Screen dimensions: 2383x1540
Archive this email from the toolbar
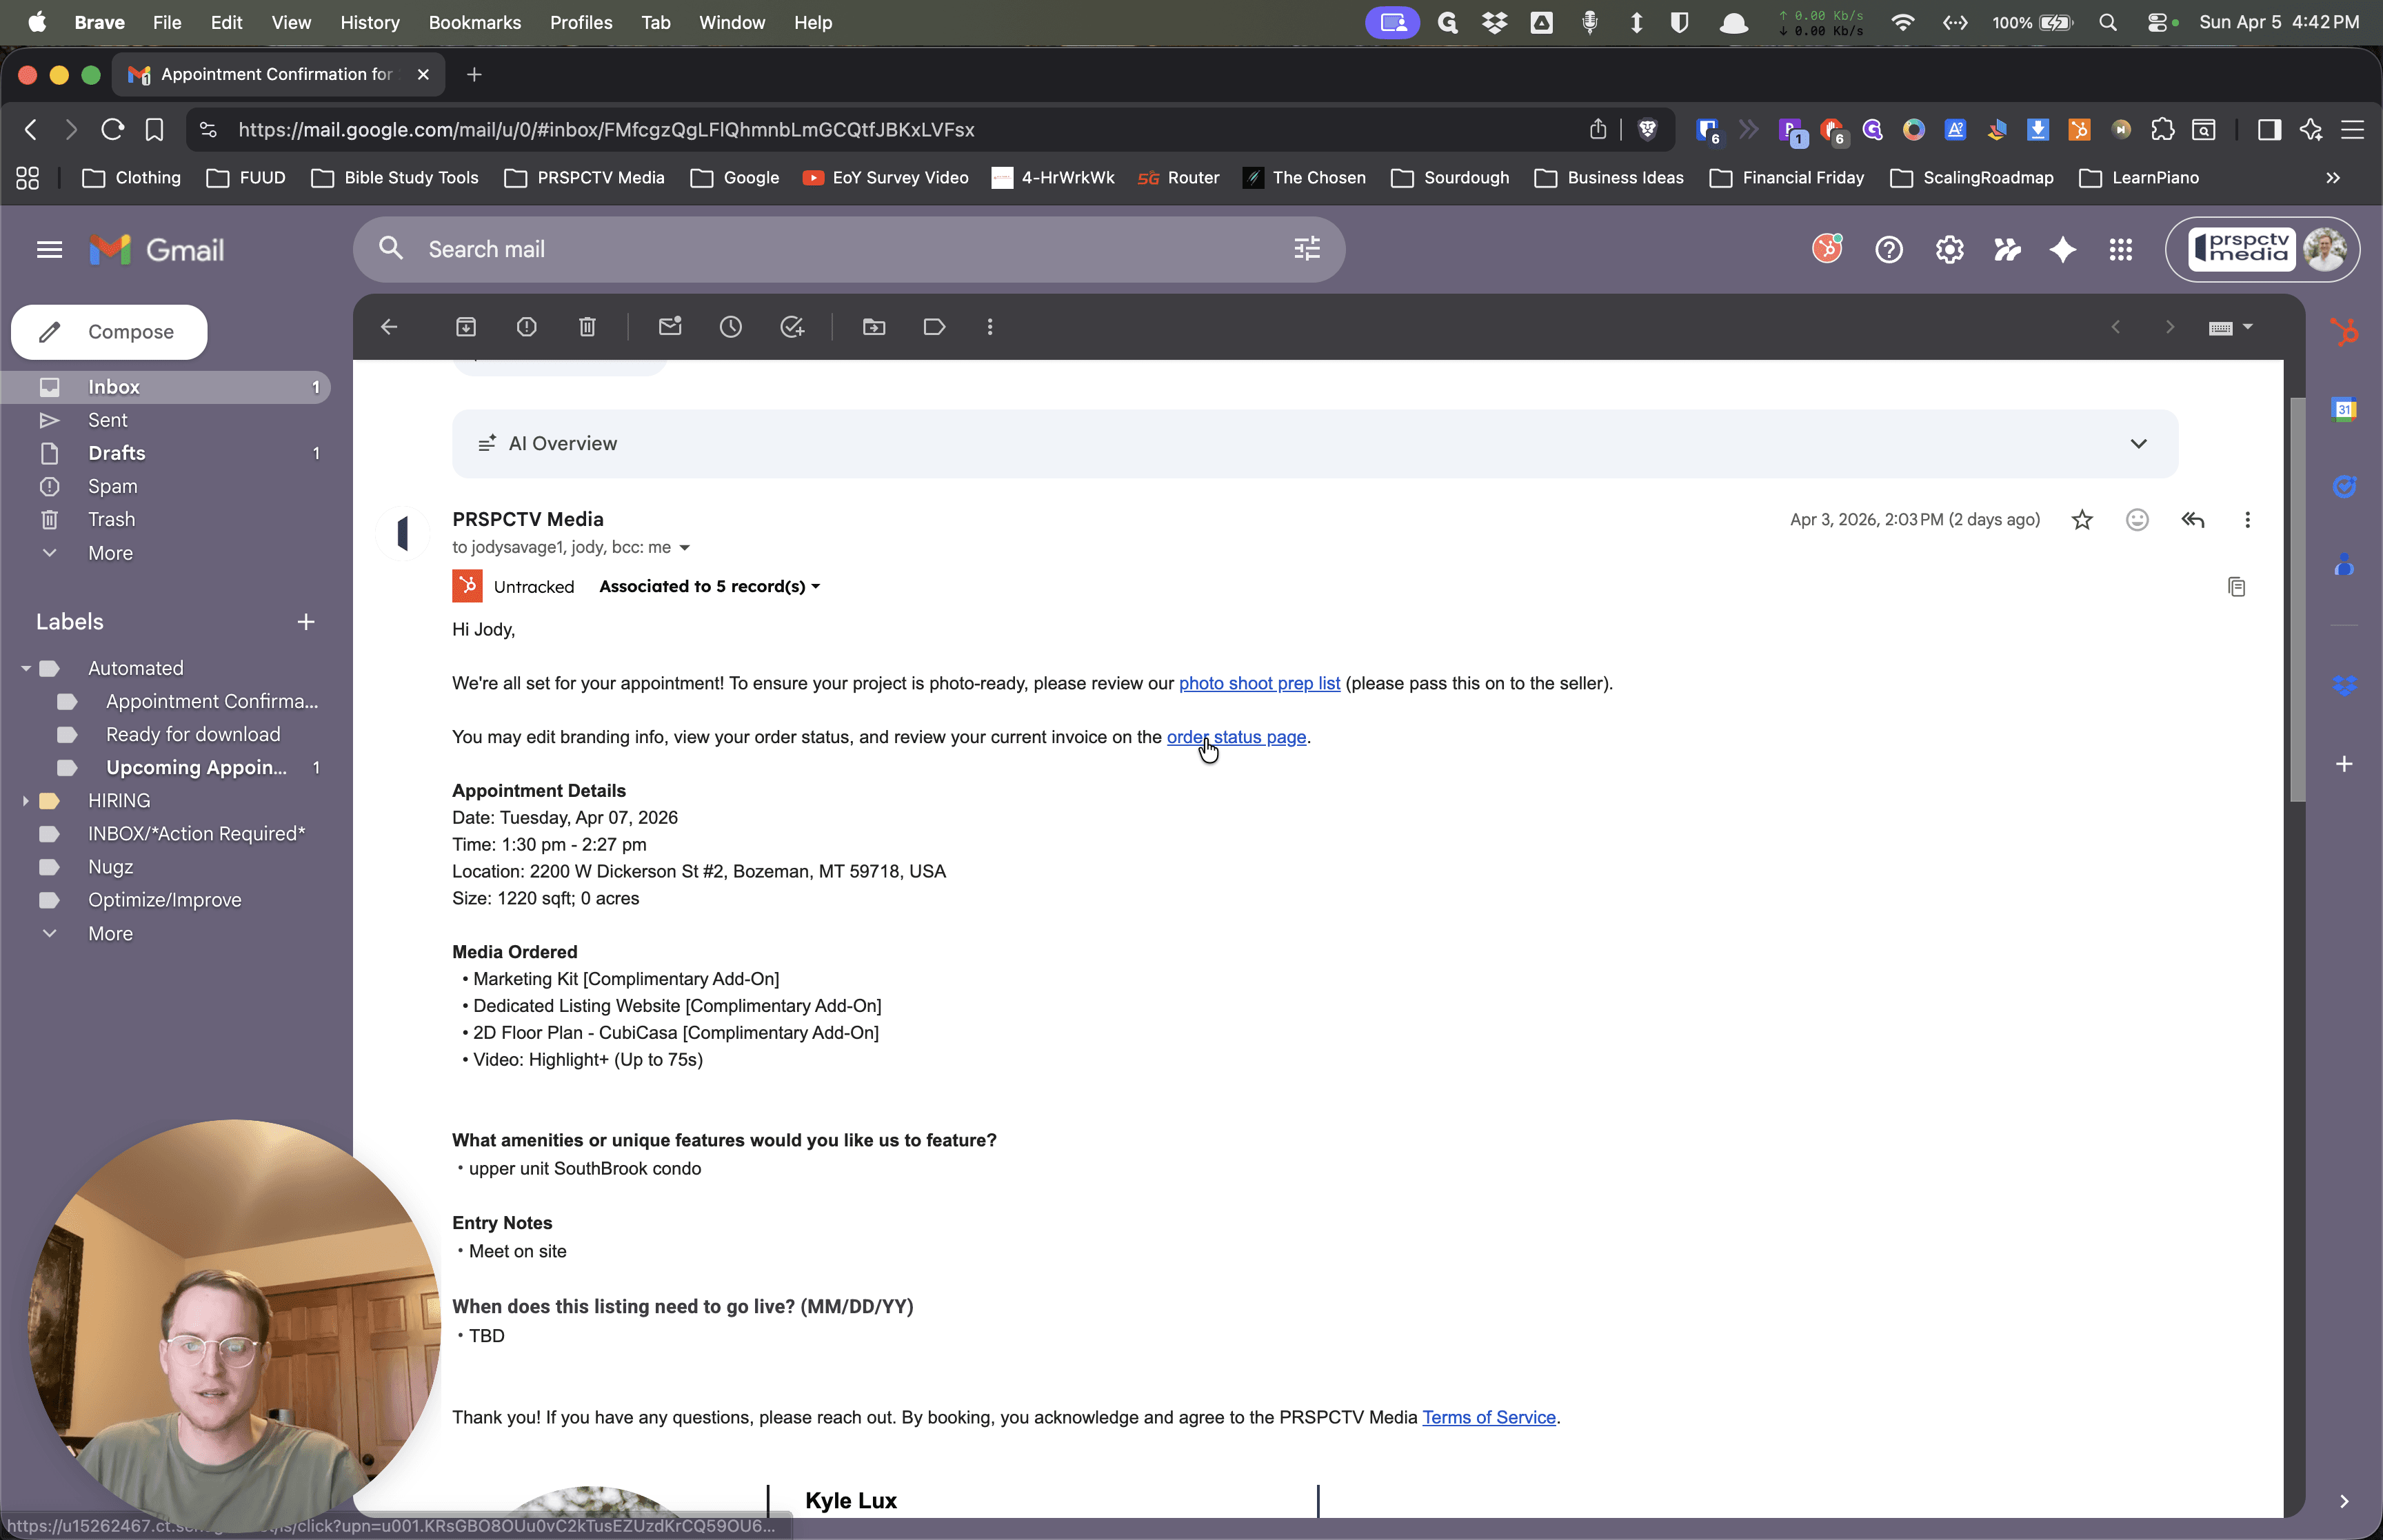coord(466,327)
